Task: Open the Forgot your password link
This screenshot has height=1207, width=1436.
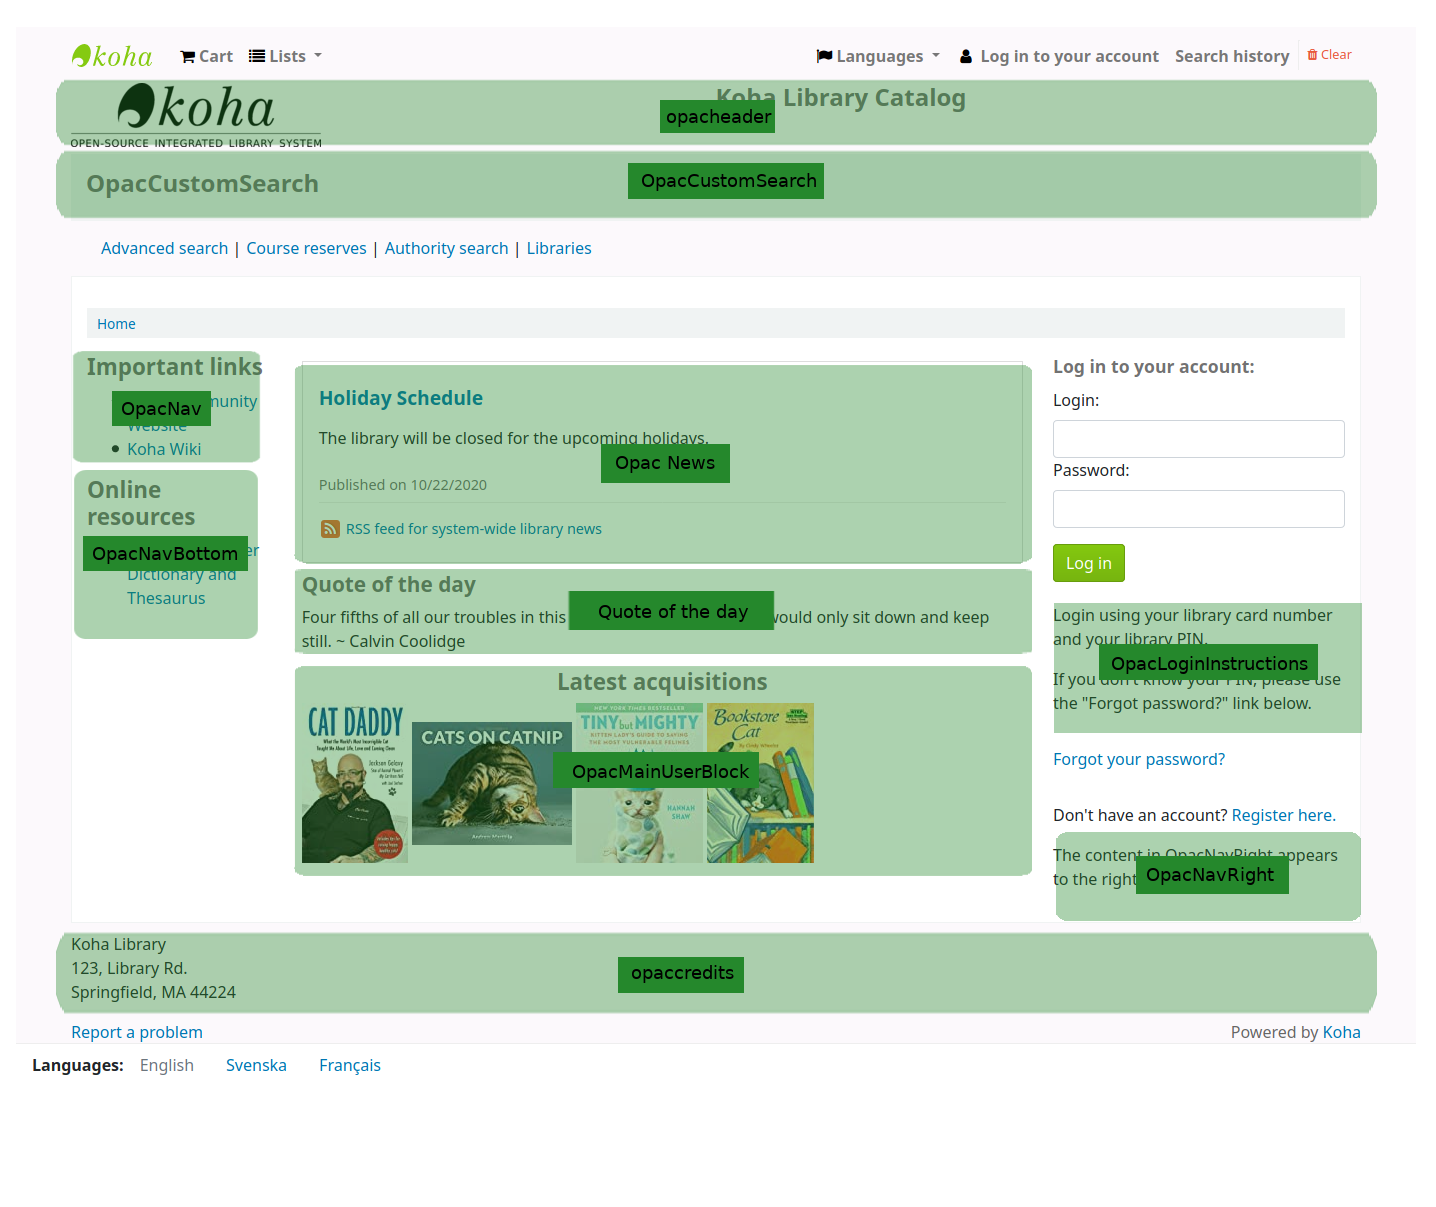Action: tap(1139, 759)
